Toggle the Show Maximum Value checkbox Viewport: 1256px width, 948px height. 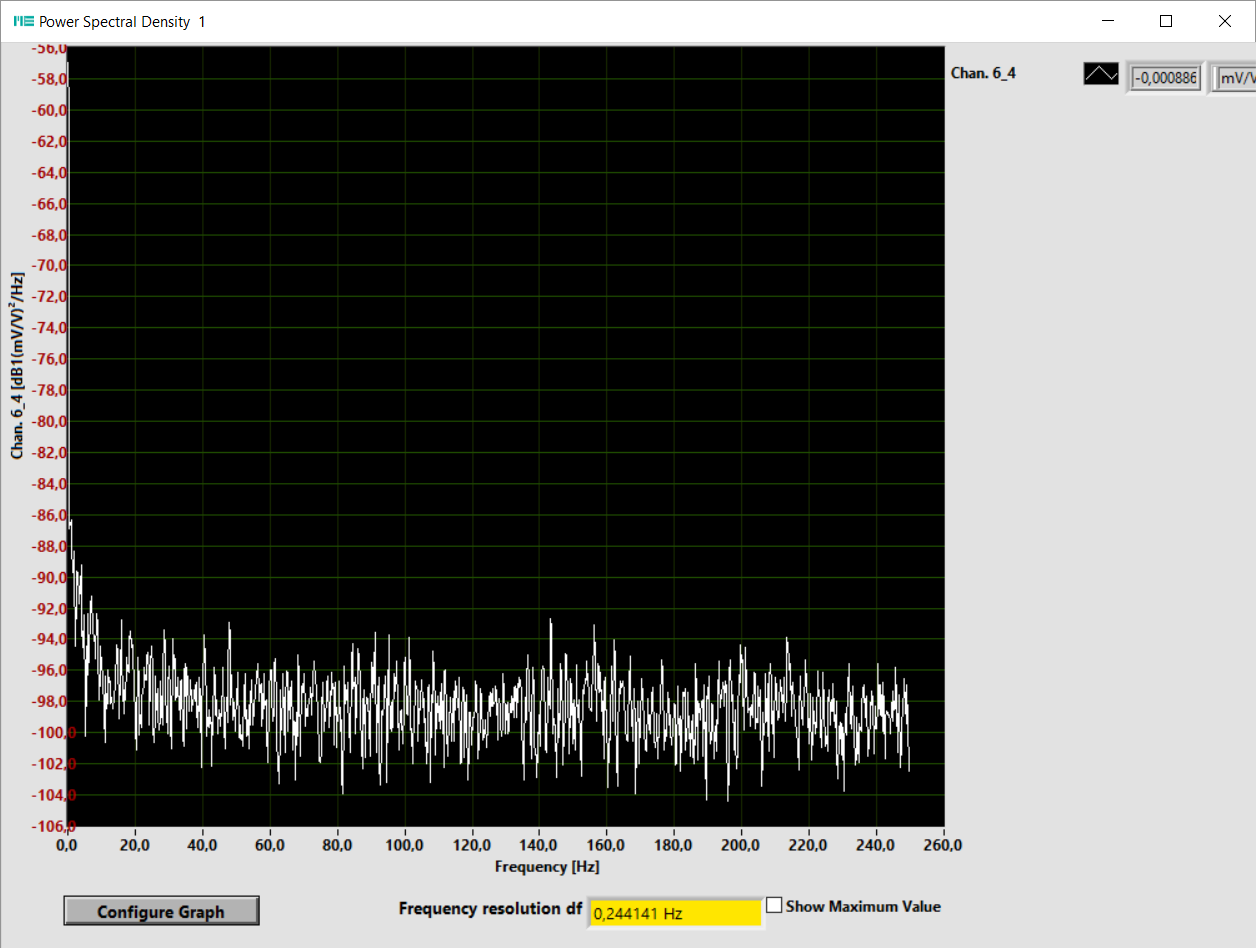pos(774,905)
